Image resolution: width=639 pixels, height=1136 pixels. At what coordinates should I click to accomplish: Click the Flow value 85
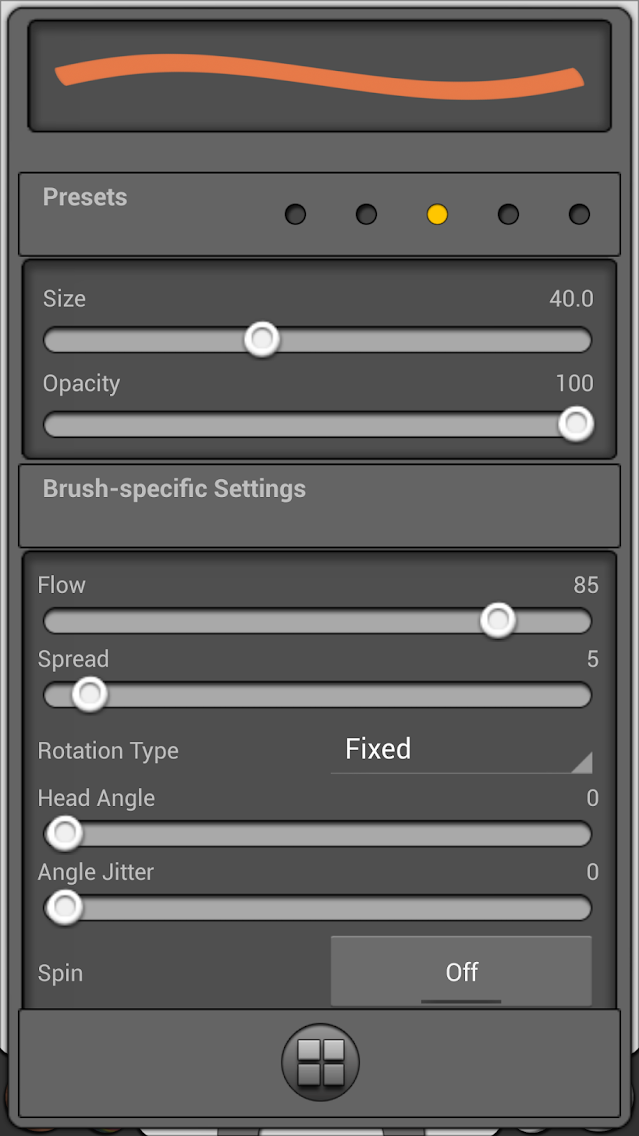(586, 585)
